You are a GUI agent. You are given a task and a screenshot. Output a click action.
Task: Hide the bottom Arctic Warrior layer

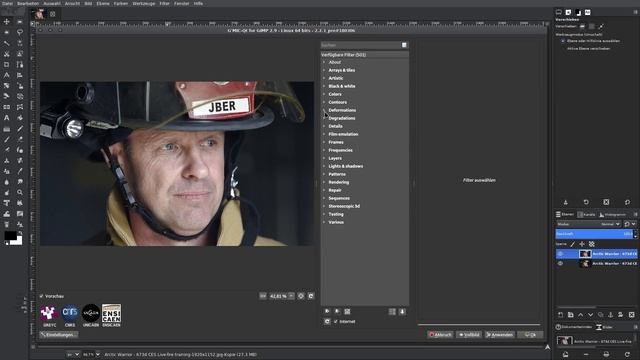point(560,264)
